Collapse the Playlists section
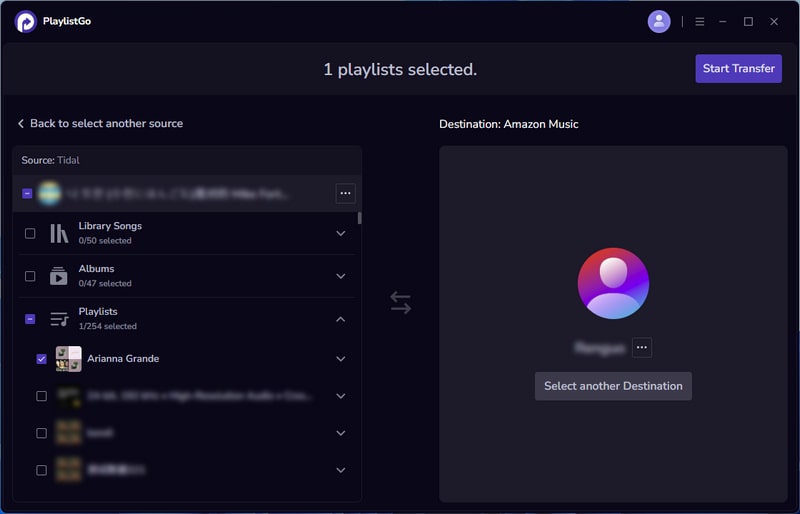800x514 pixels. [x=341, y=320]
